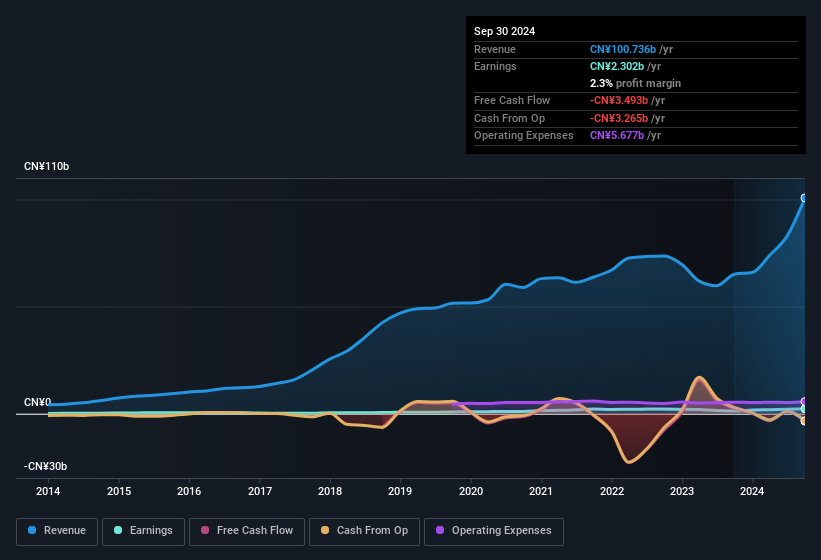
Task: Click the blue dot beside Revenue legend
Action: pos(33,531)
